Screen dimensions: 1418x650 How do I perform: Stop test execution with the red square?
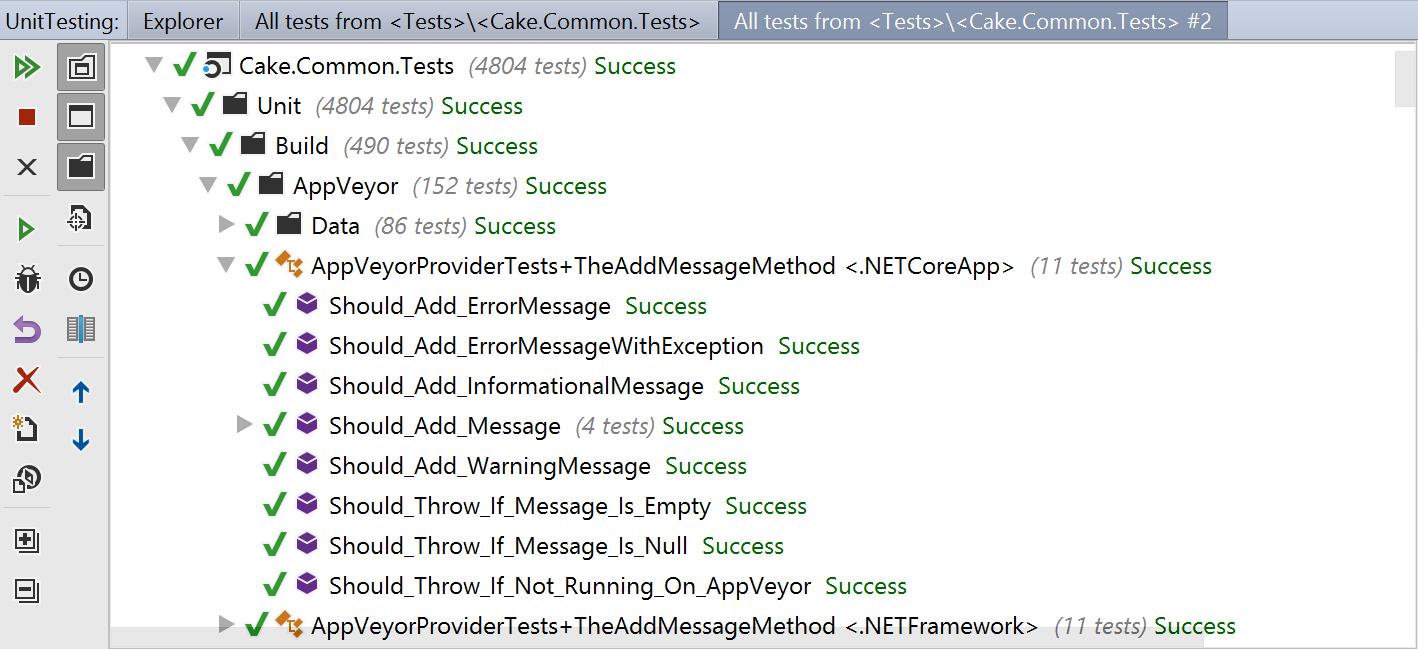point(27,118)
